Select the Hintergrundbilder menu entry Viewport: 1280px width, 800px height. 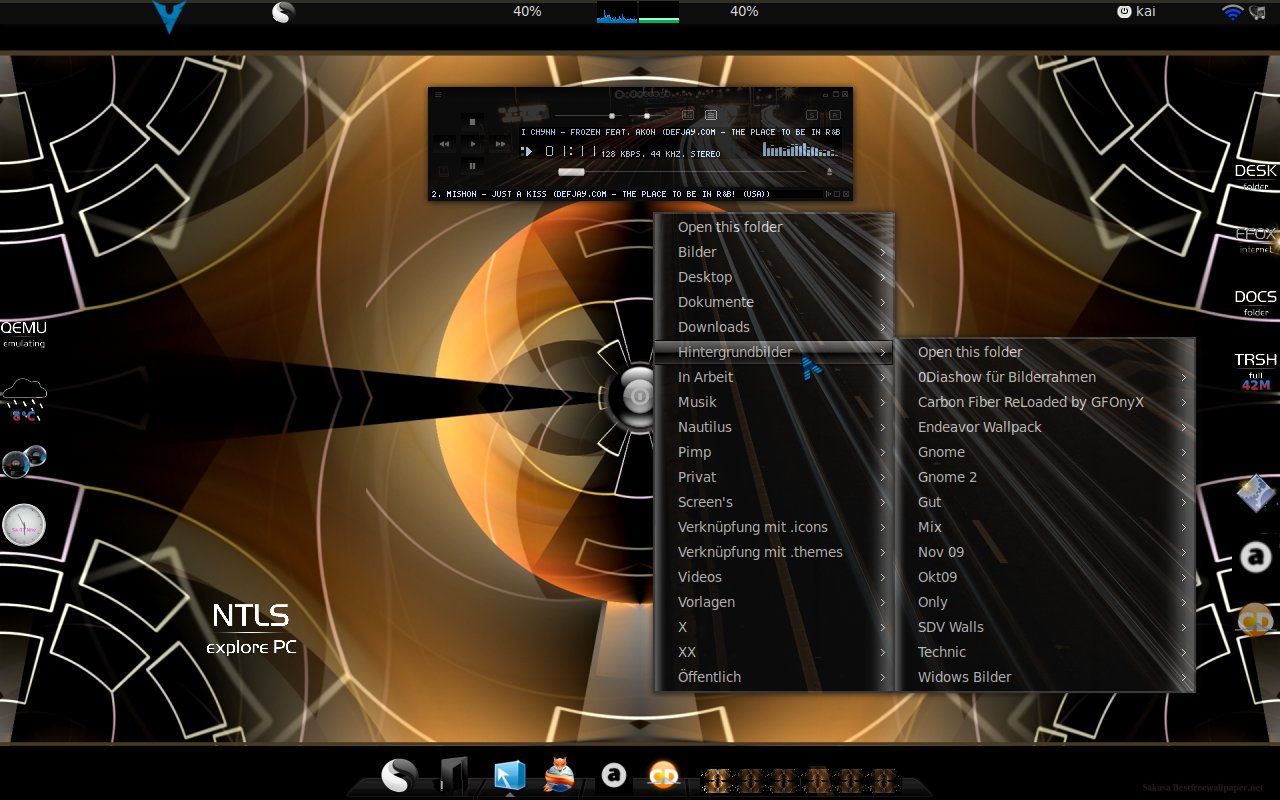click(774, 352)
